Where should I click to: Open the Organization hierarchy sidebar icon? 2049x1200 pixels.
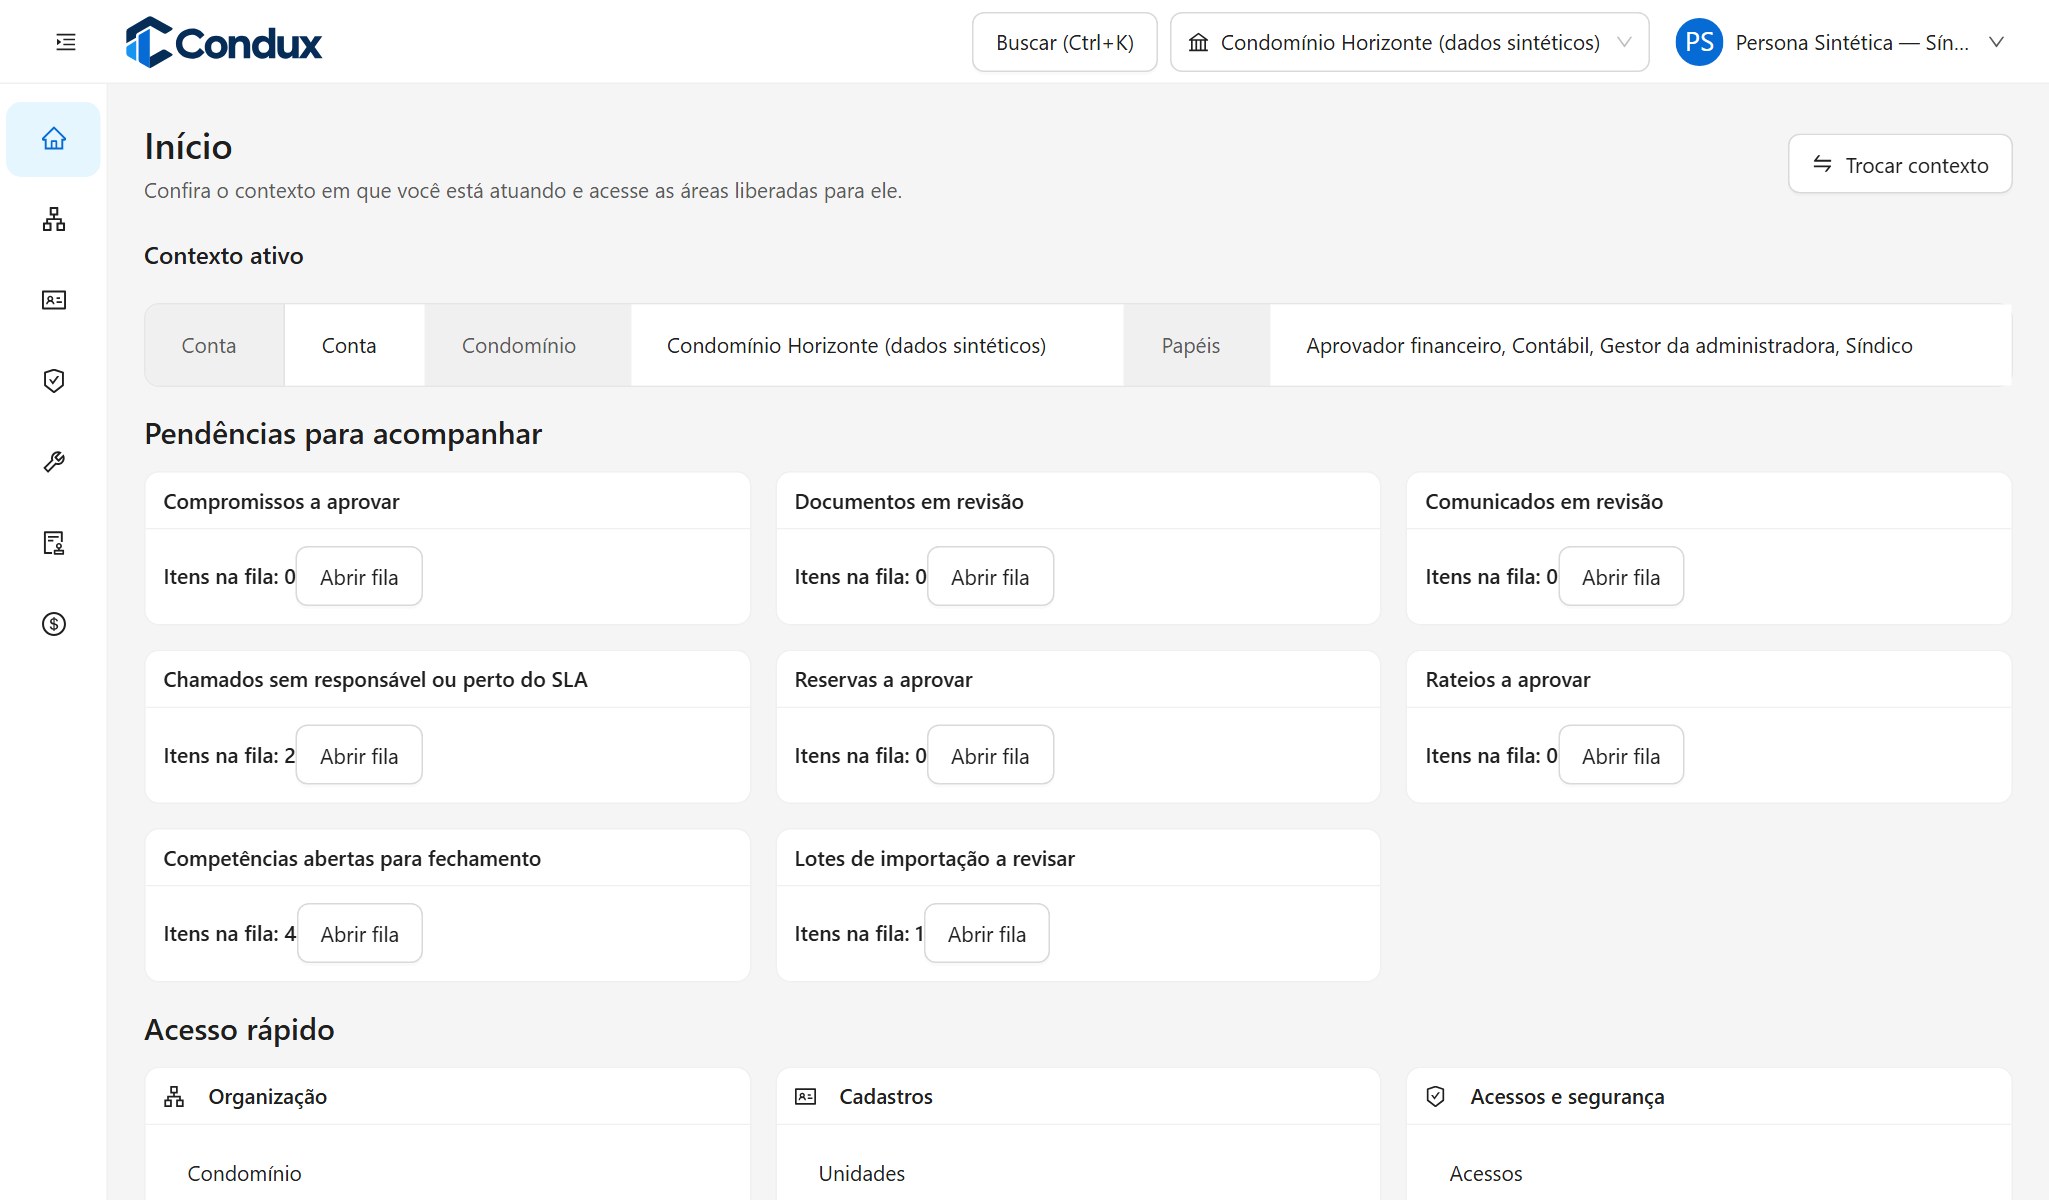[x=54, y=220]
